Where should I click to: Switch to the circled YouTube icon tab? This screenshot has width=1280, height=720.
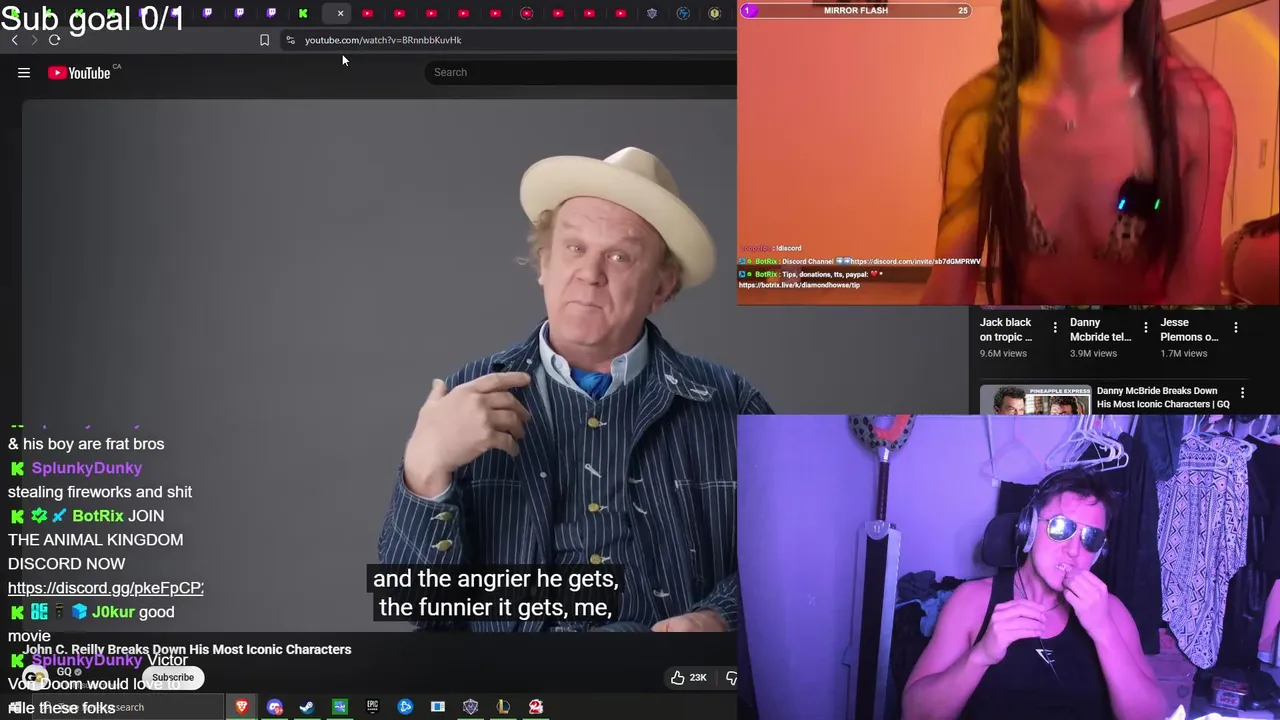coord(527,13)
